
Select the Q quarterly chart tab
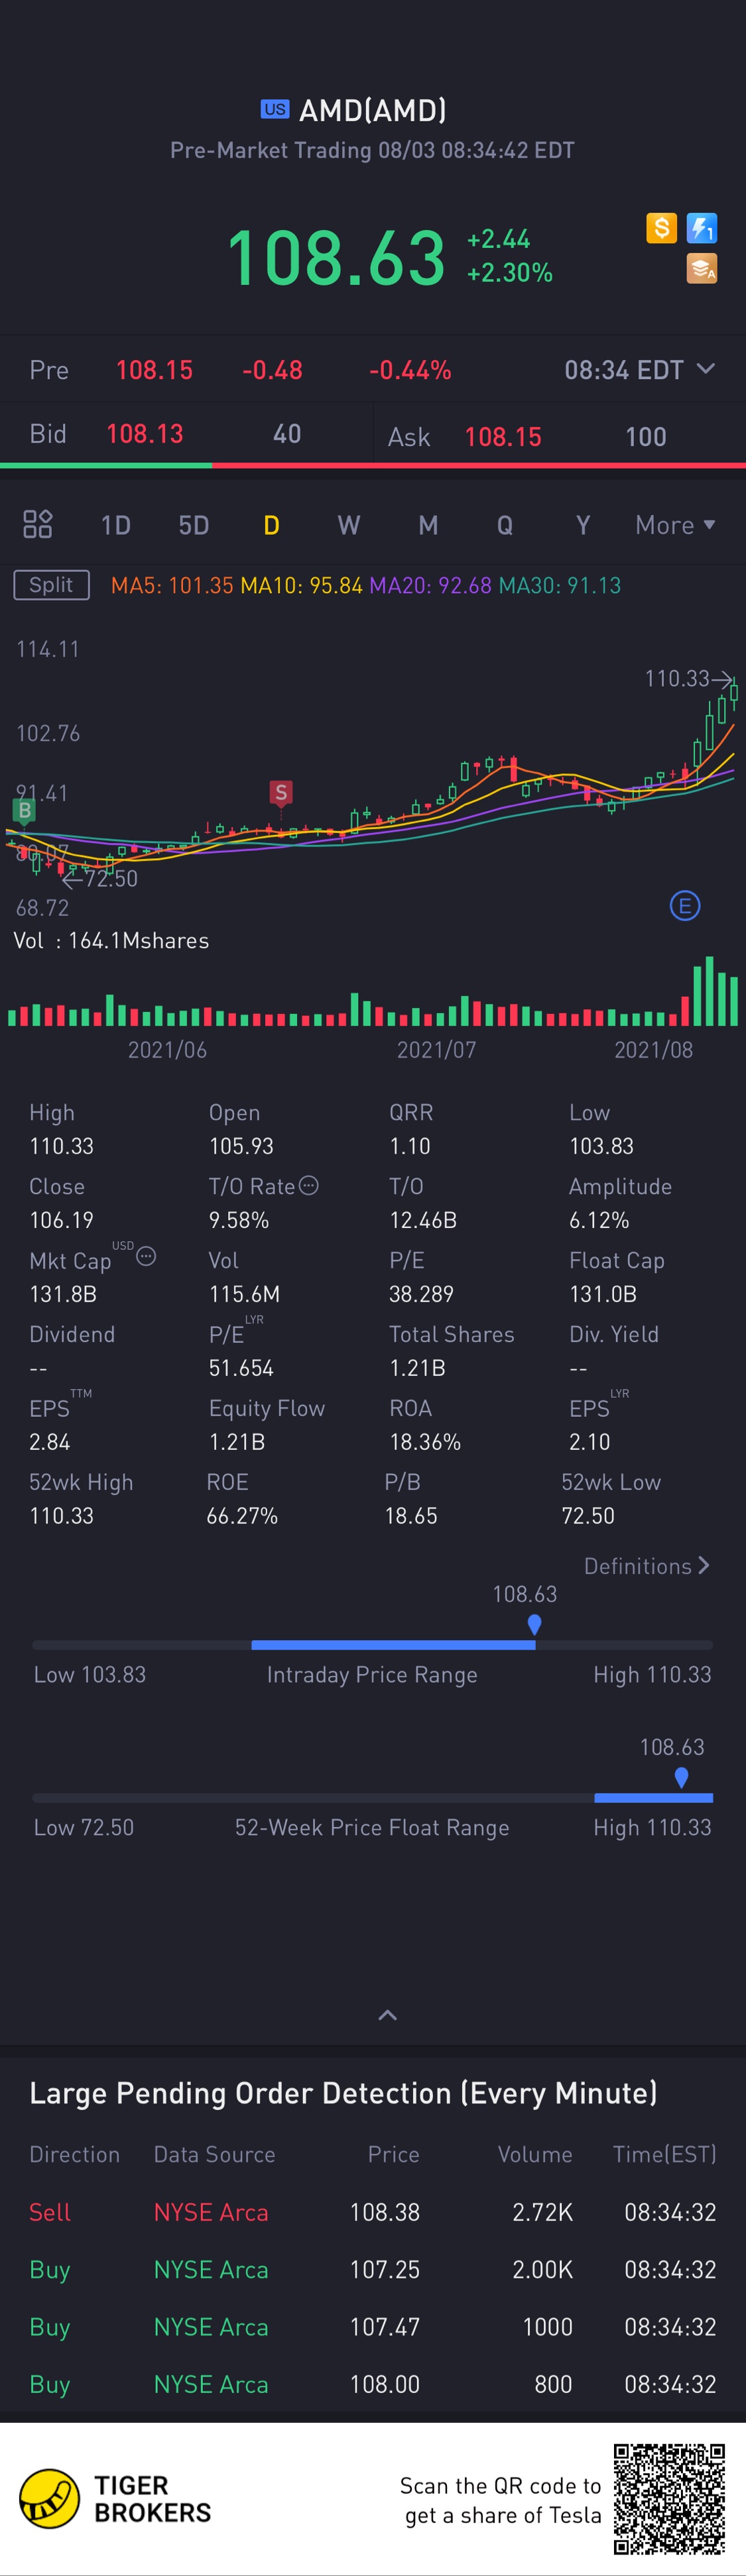coord(505,525)
